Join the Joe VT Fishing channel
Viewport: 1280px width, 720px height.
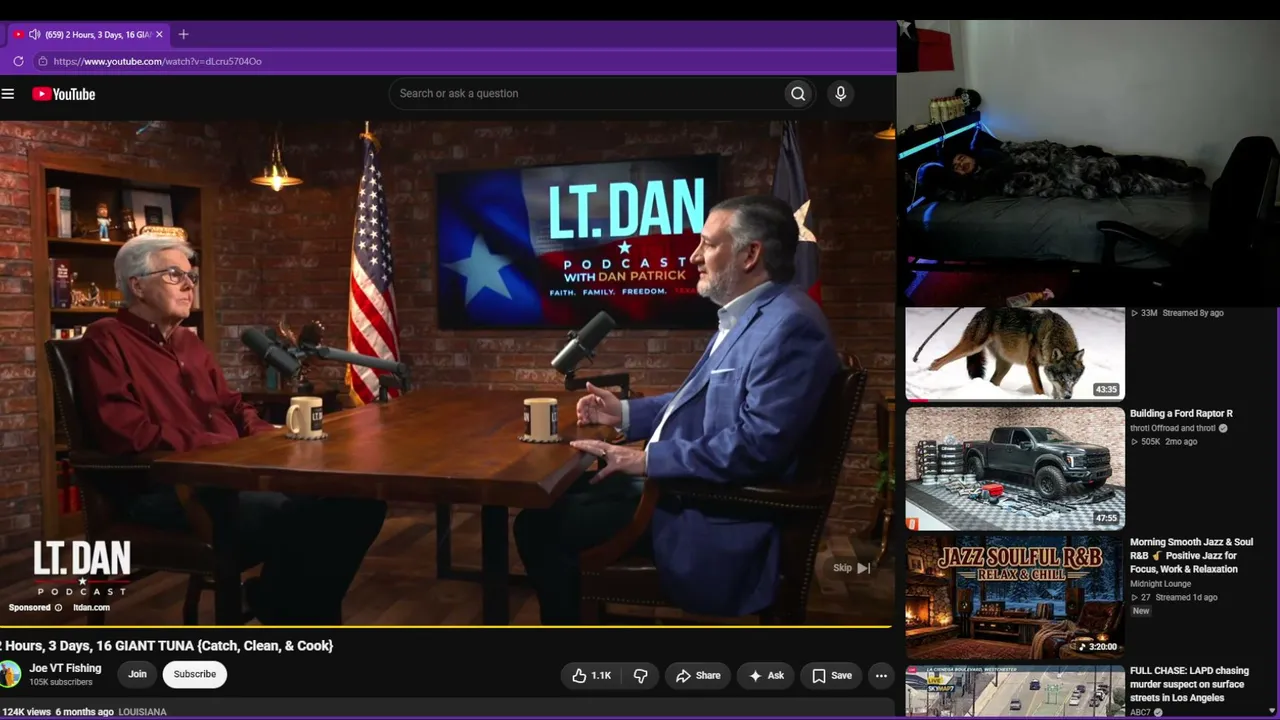coord(137,674)
